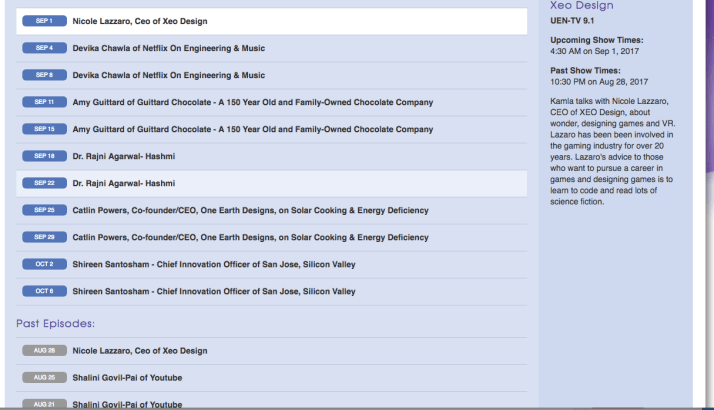Click the SEP 1 date badge
The width and height of the screenshot is (714, 410).
(x=44, y=21)
